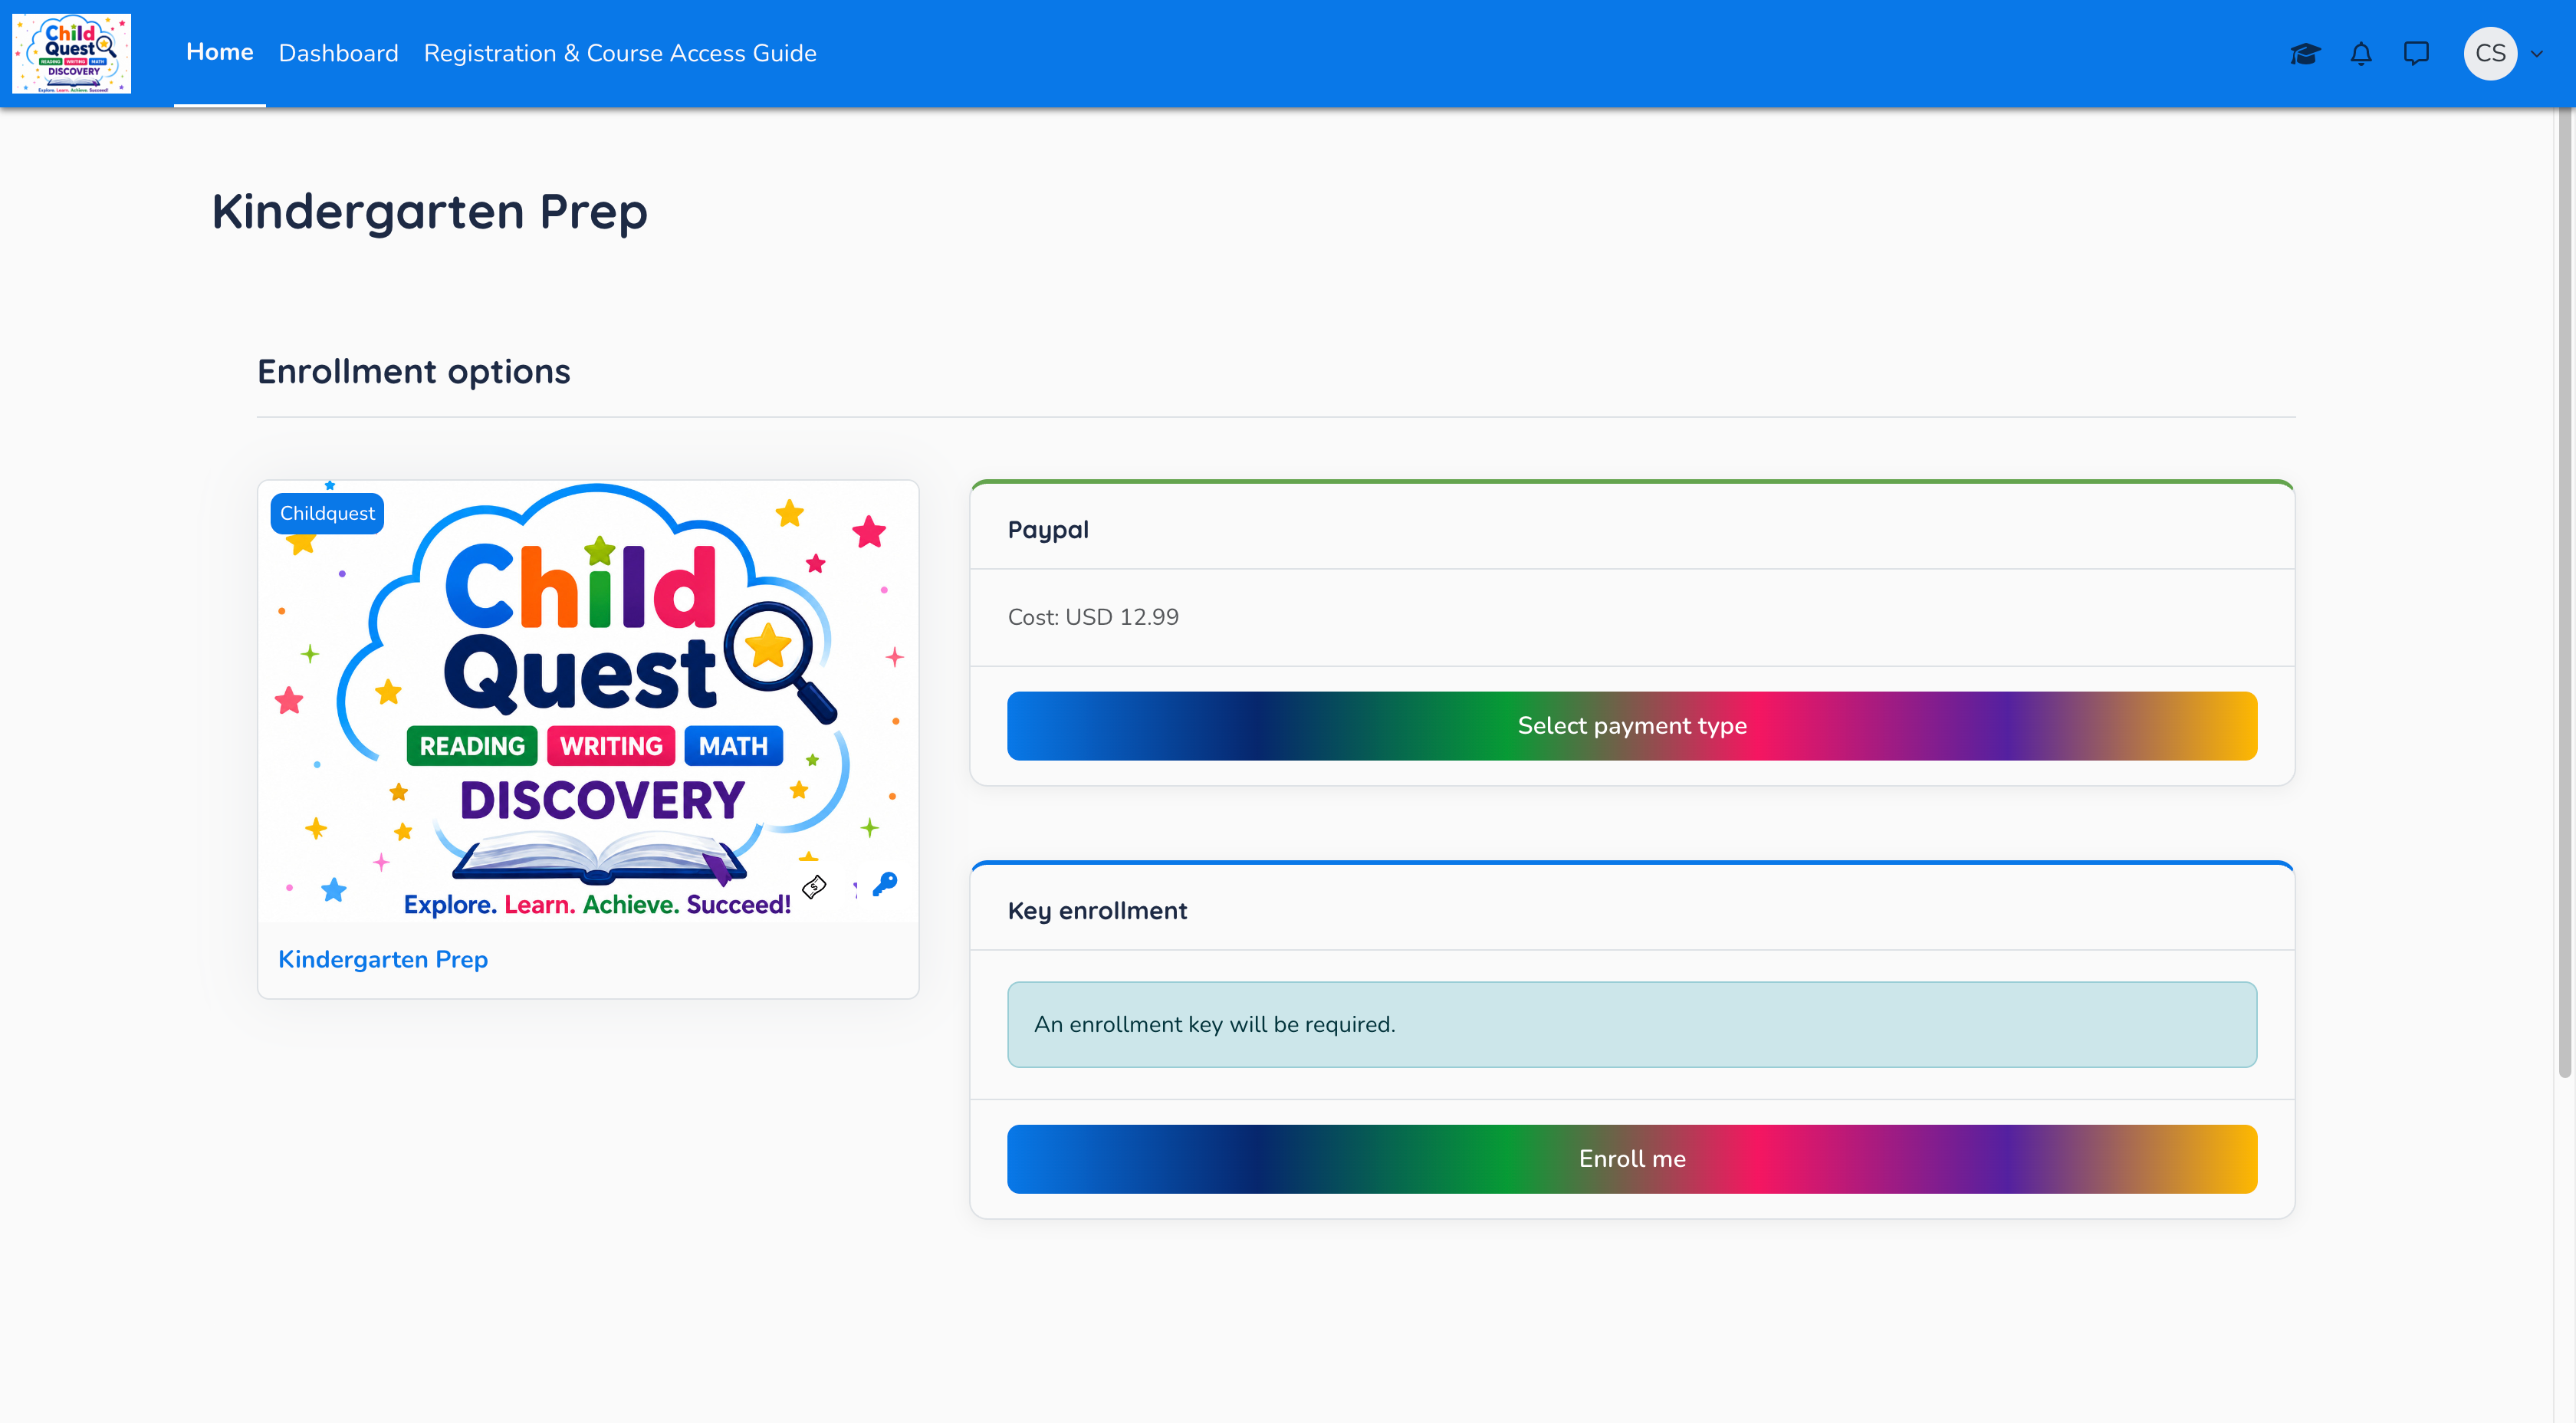Click the blue key enrollment icon
Image resolution: width=2576 pixels, height=1423 pixels.
pos(885,883)
